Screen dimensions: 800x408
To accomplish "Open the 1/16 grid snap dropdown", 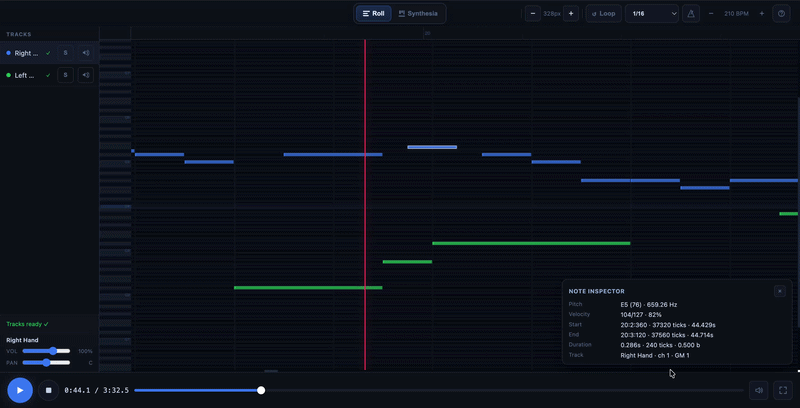I will (652, 14).
